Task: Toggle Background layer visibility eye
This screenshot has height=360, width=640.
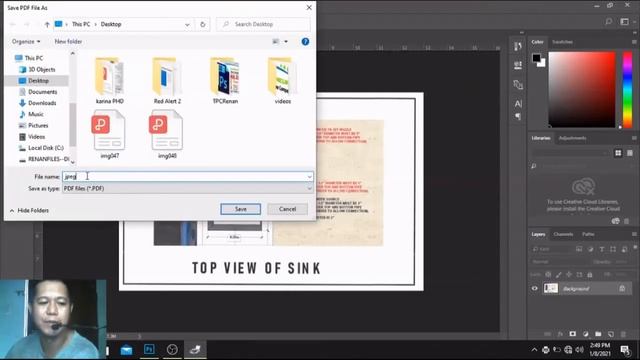Action: coord(534,289)
